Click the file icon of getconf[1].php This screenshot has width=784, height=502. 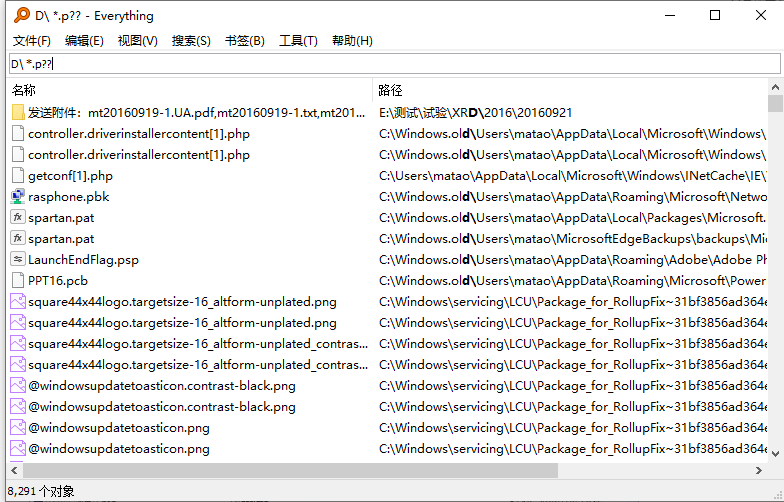18,176
